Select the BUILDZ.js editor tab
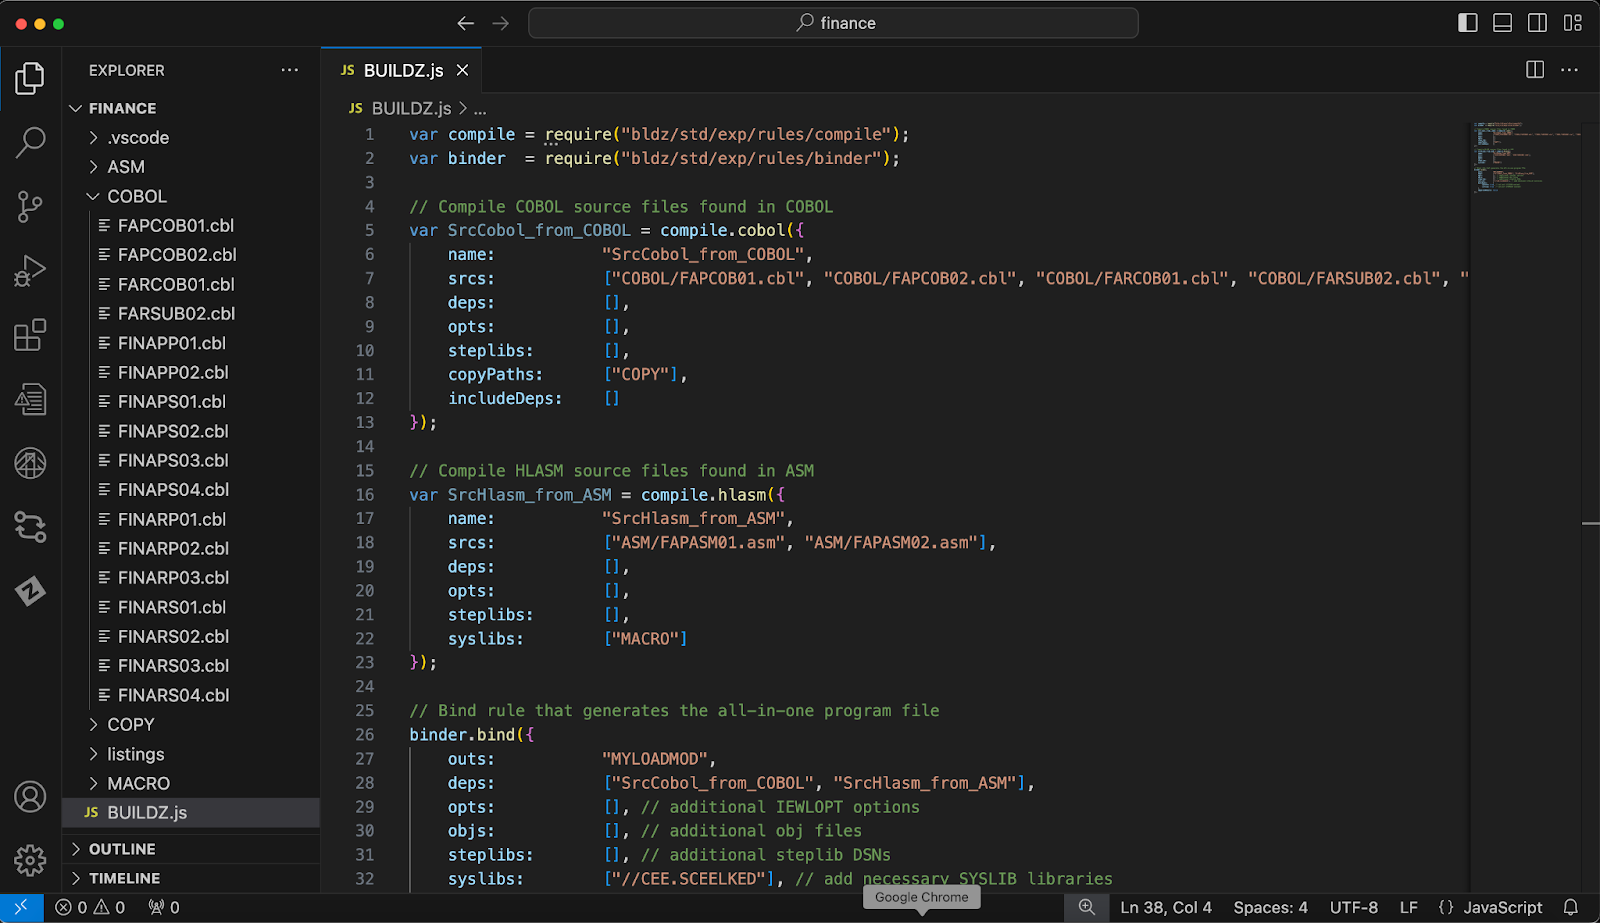This screenshot has width=1600, height=923. pyautogui.click(x=401, y=70)
